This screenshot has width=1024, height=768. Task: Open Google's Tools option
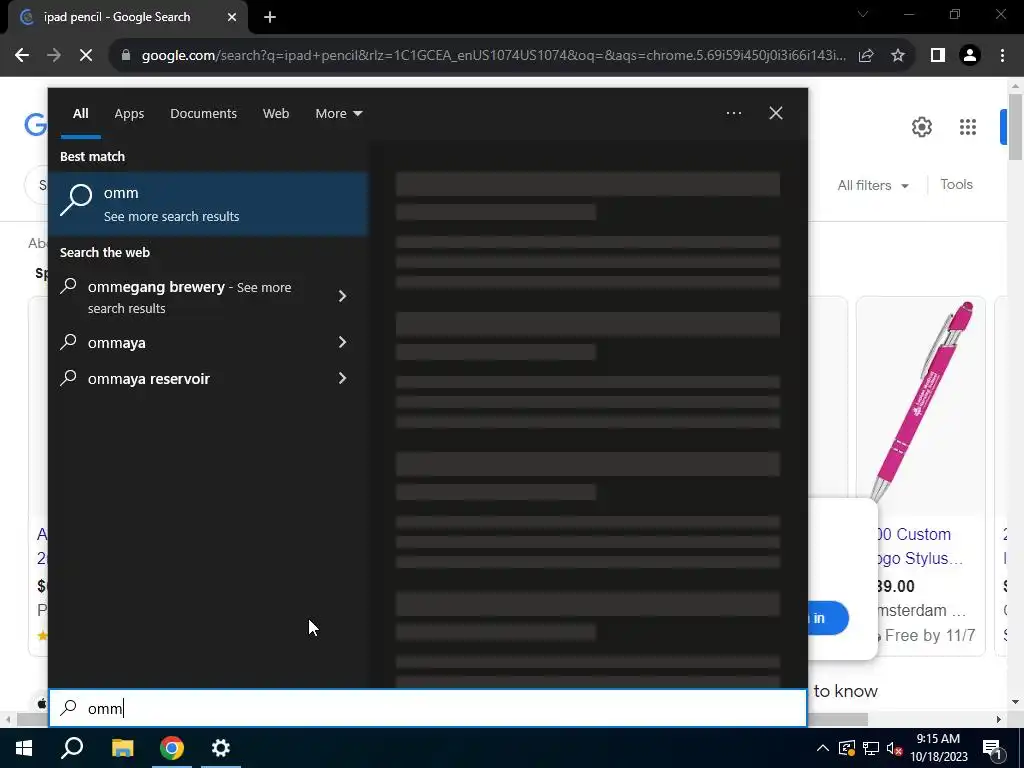point(956,185)
